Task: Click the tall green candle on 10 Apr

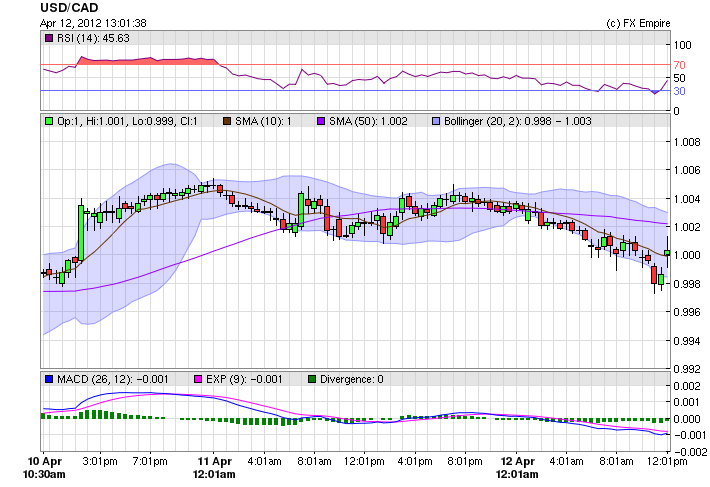Action: coord(81,233)
